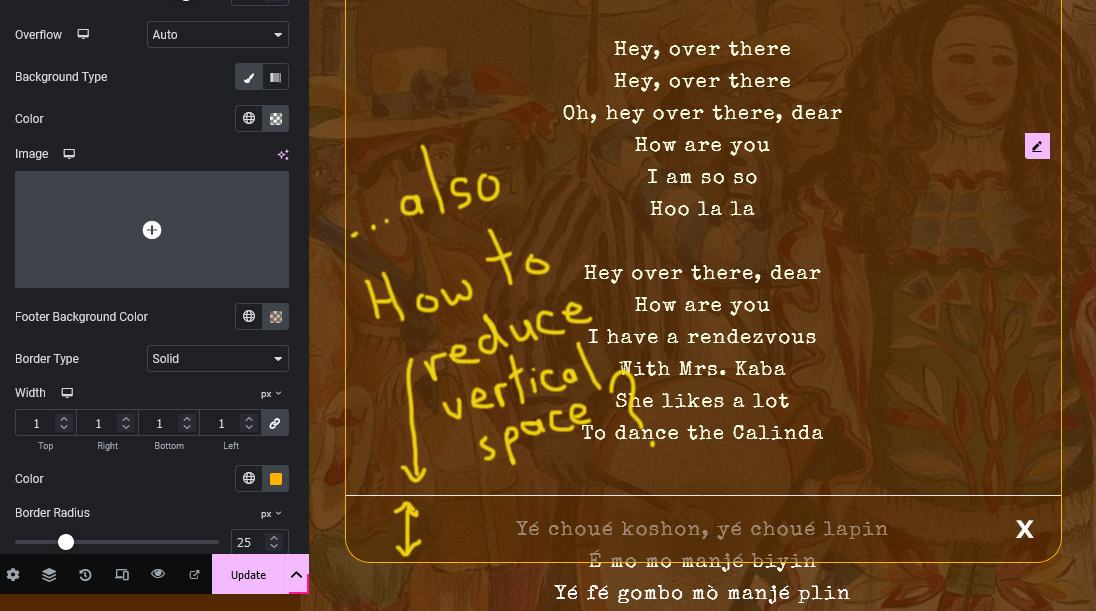Toggle responsive device icon next to Width

(x=67, y=393)
